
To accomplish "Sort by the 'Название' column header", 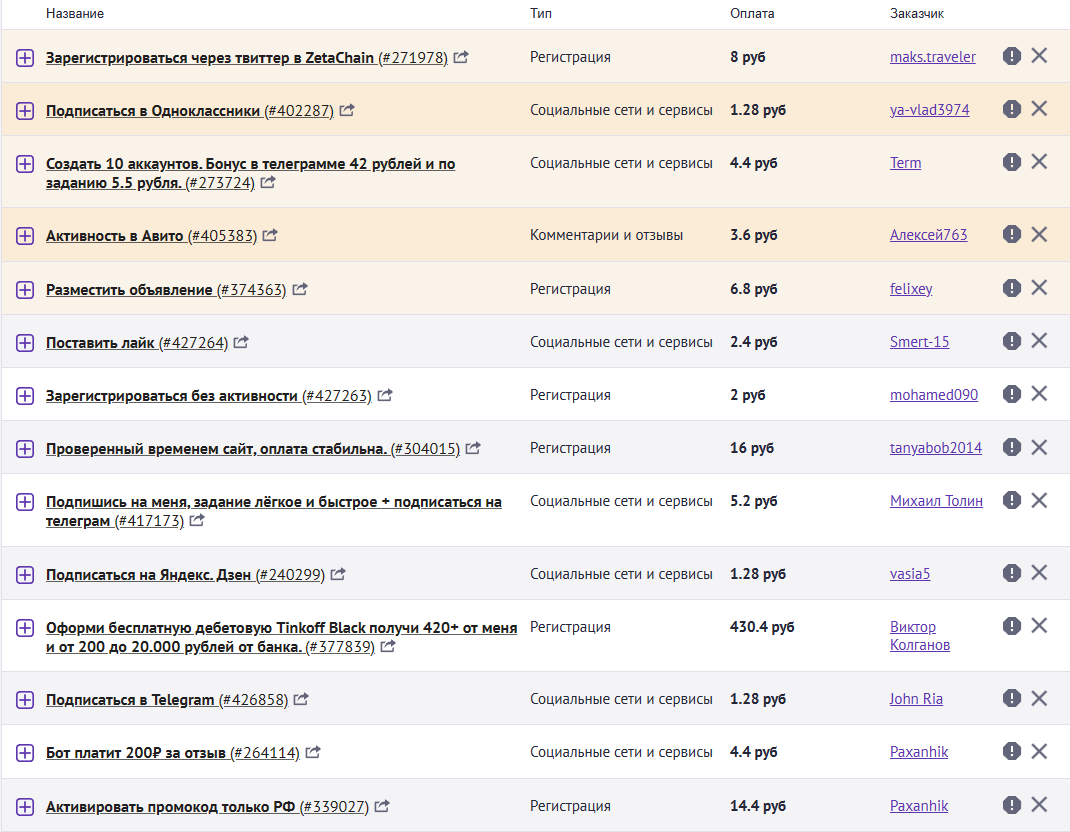I will tap(75, 14).
